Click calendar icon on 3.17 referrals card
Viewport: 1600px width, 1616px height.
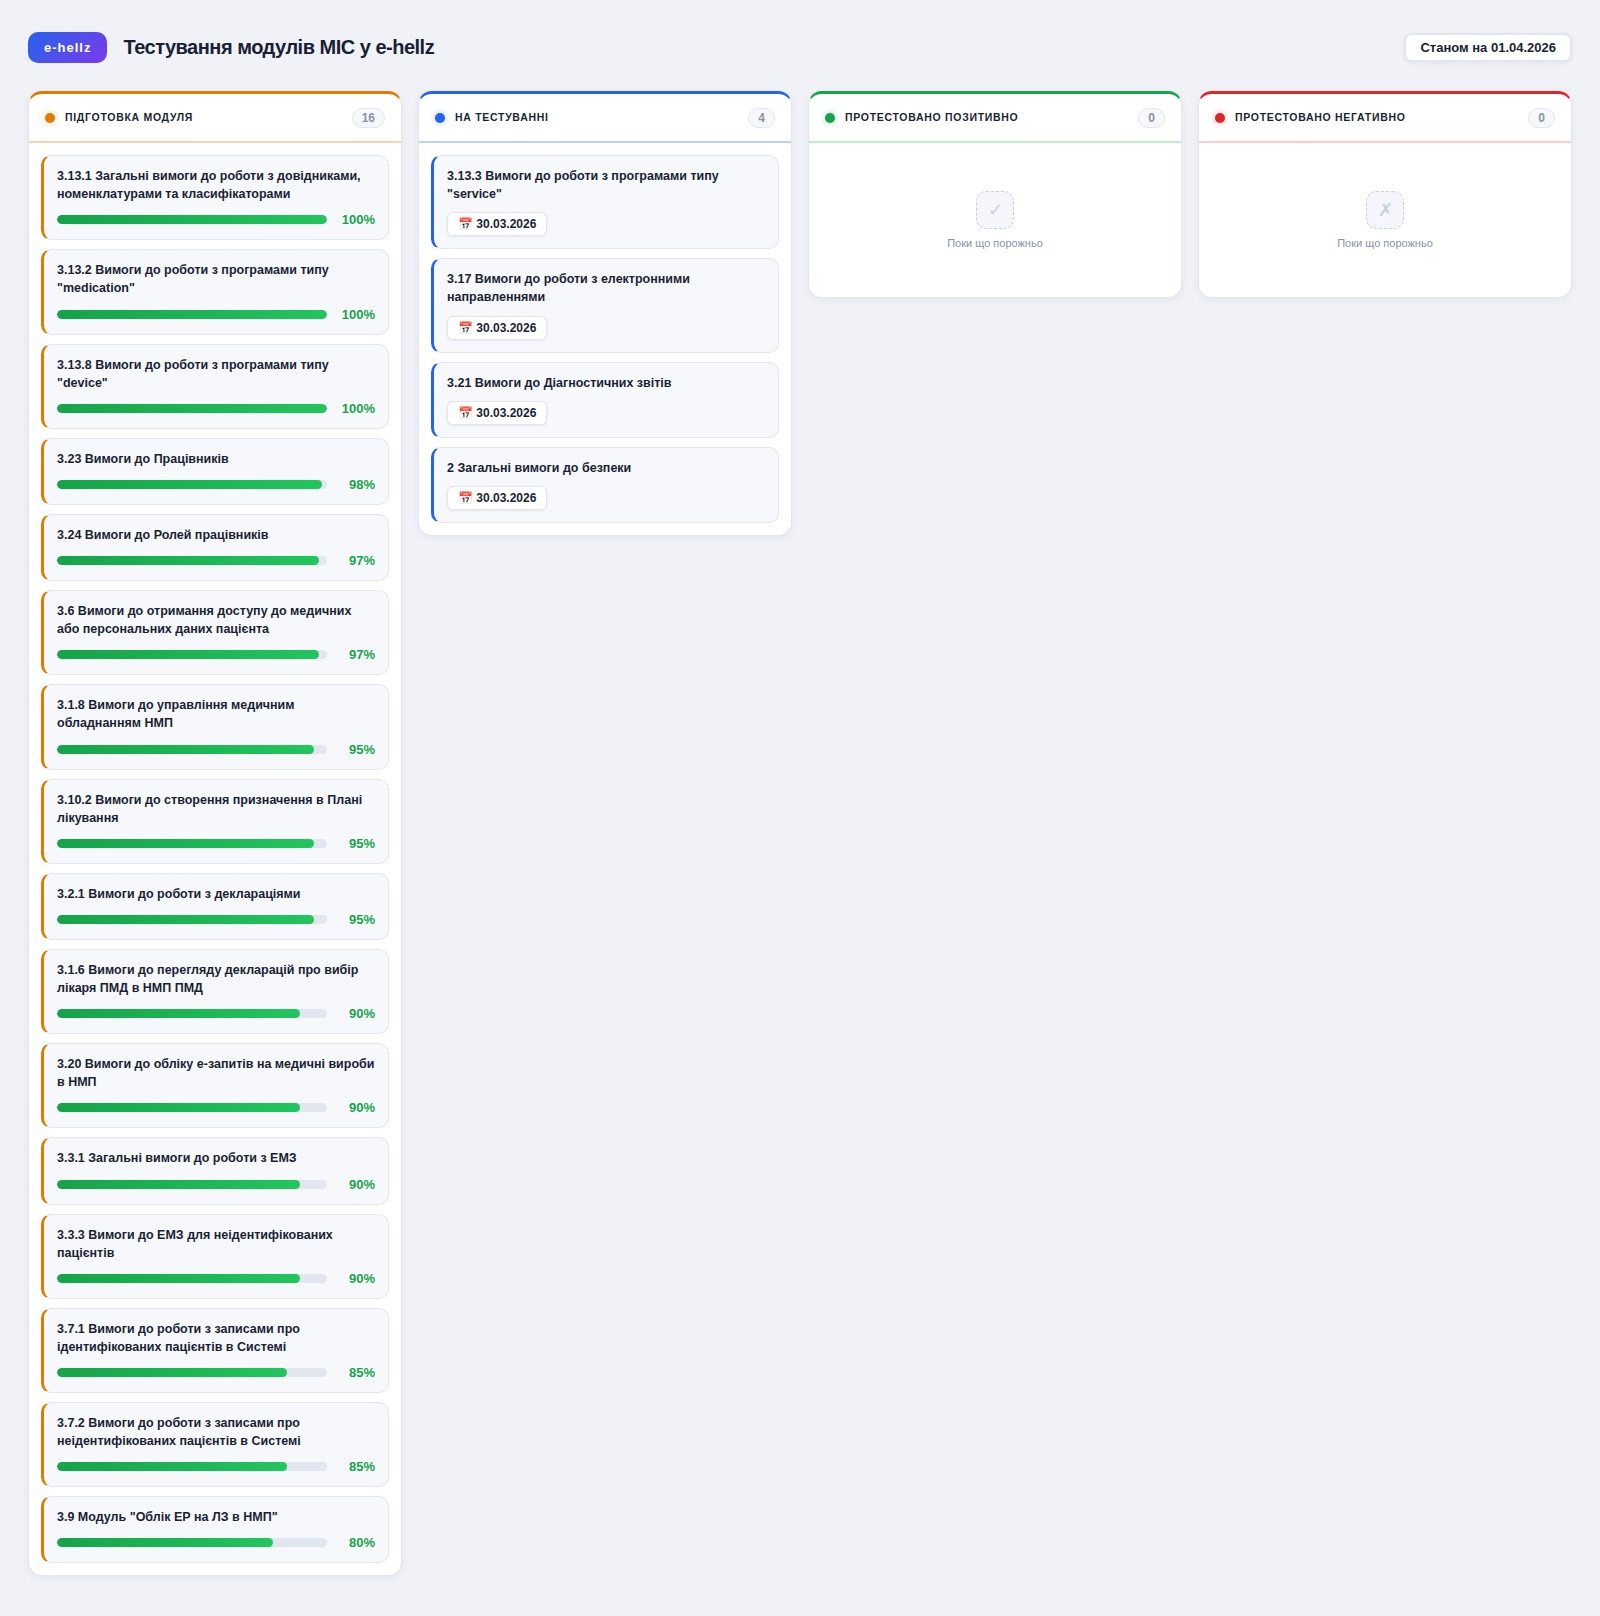[465, 328]
